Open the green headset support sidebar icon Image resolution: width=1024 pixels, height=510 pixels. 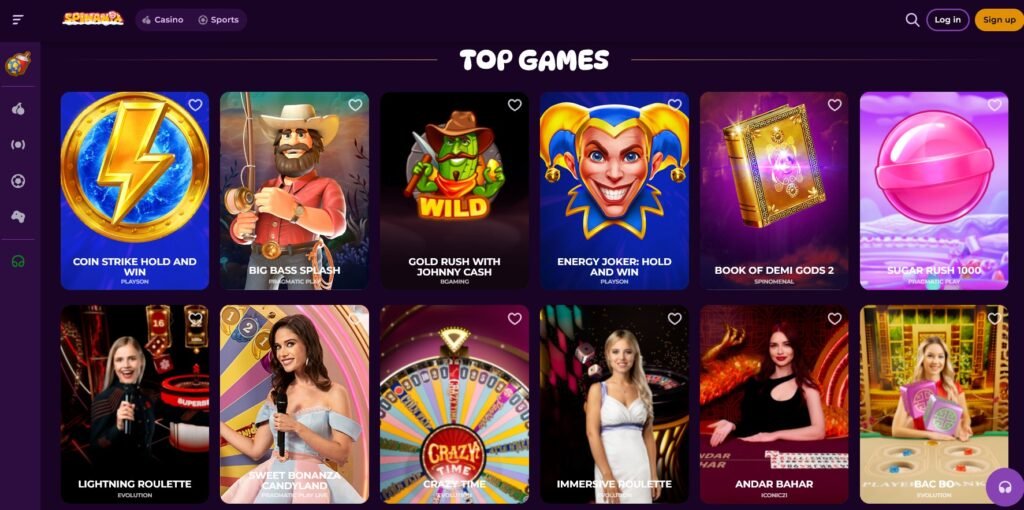(x=18, y=261)
